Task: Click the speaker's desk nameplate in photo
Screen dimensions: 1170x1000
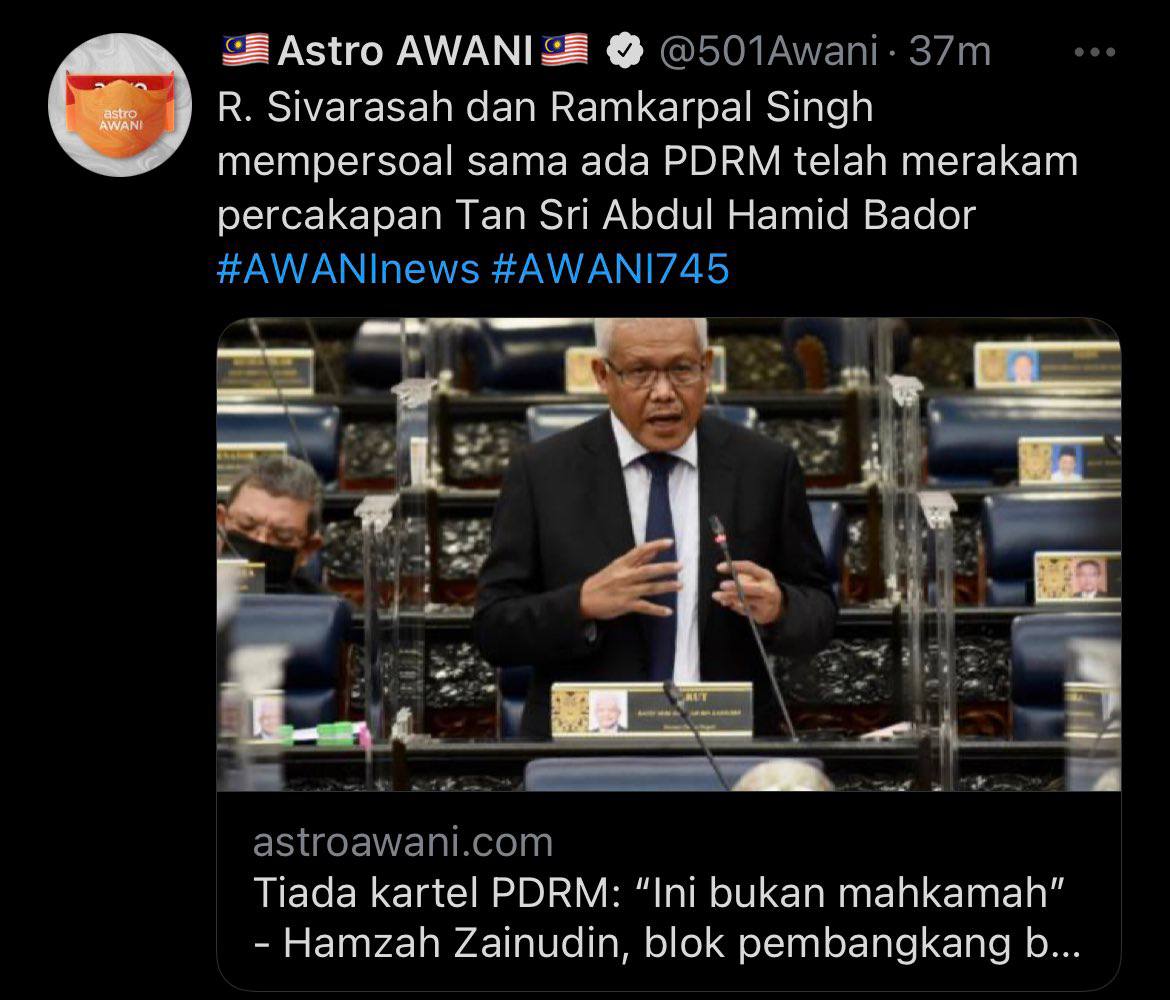Action: point(652,710)
